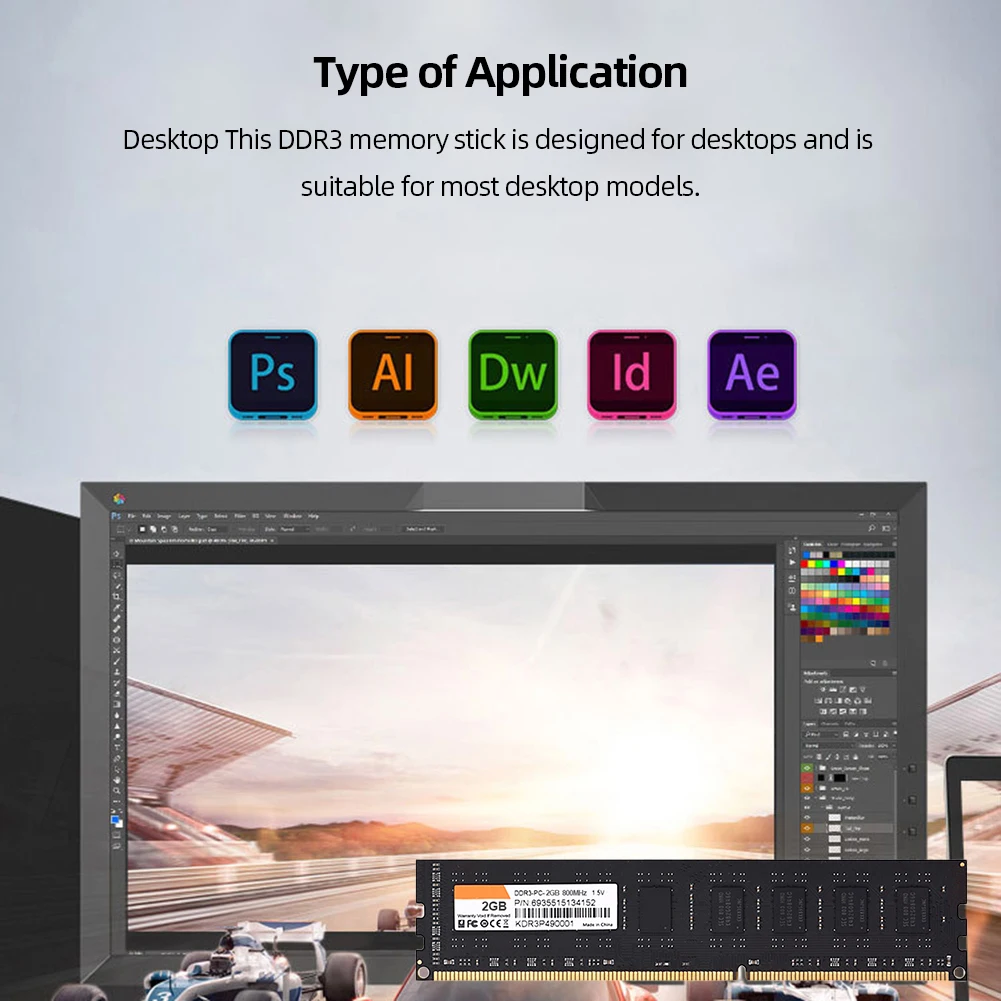Click the New Selection option icon
This screenshot has width=1001, height=1001.
click(x=142, y=529)
